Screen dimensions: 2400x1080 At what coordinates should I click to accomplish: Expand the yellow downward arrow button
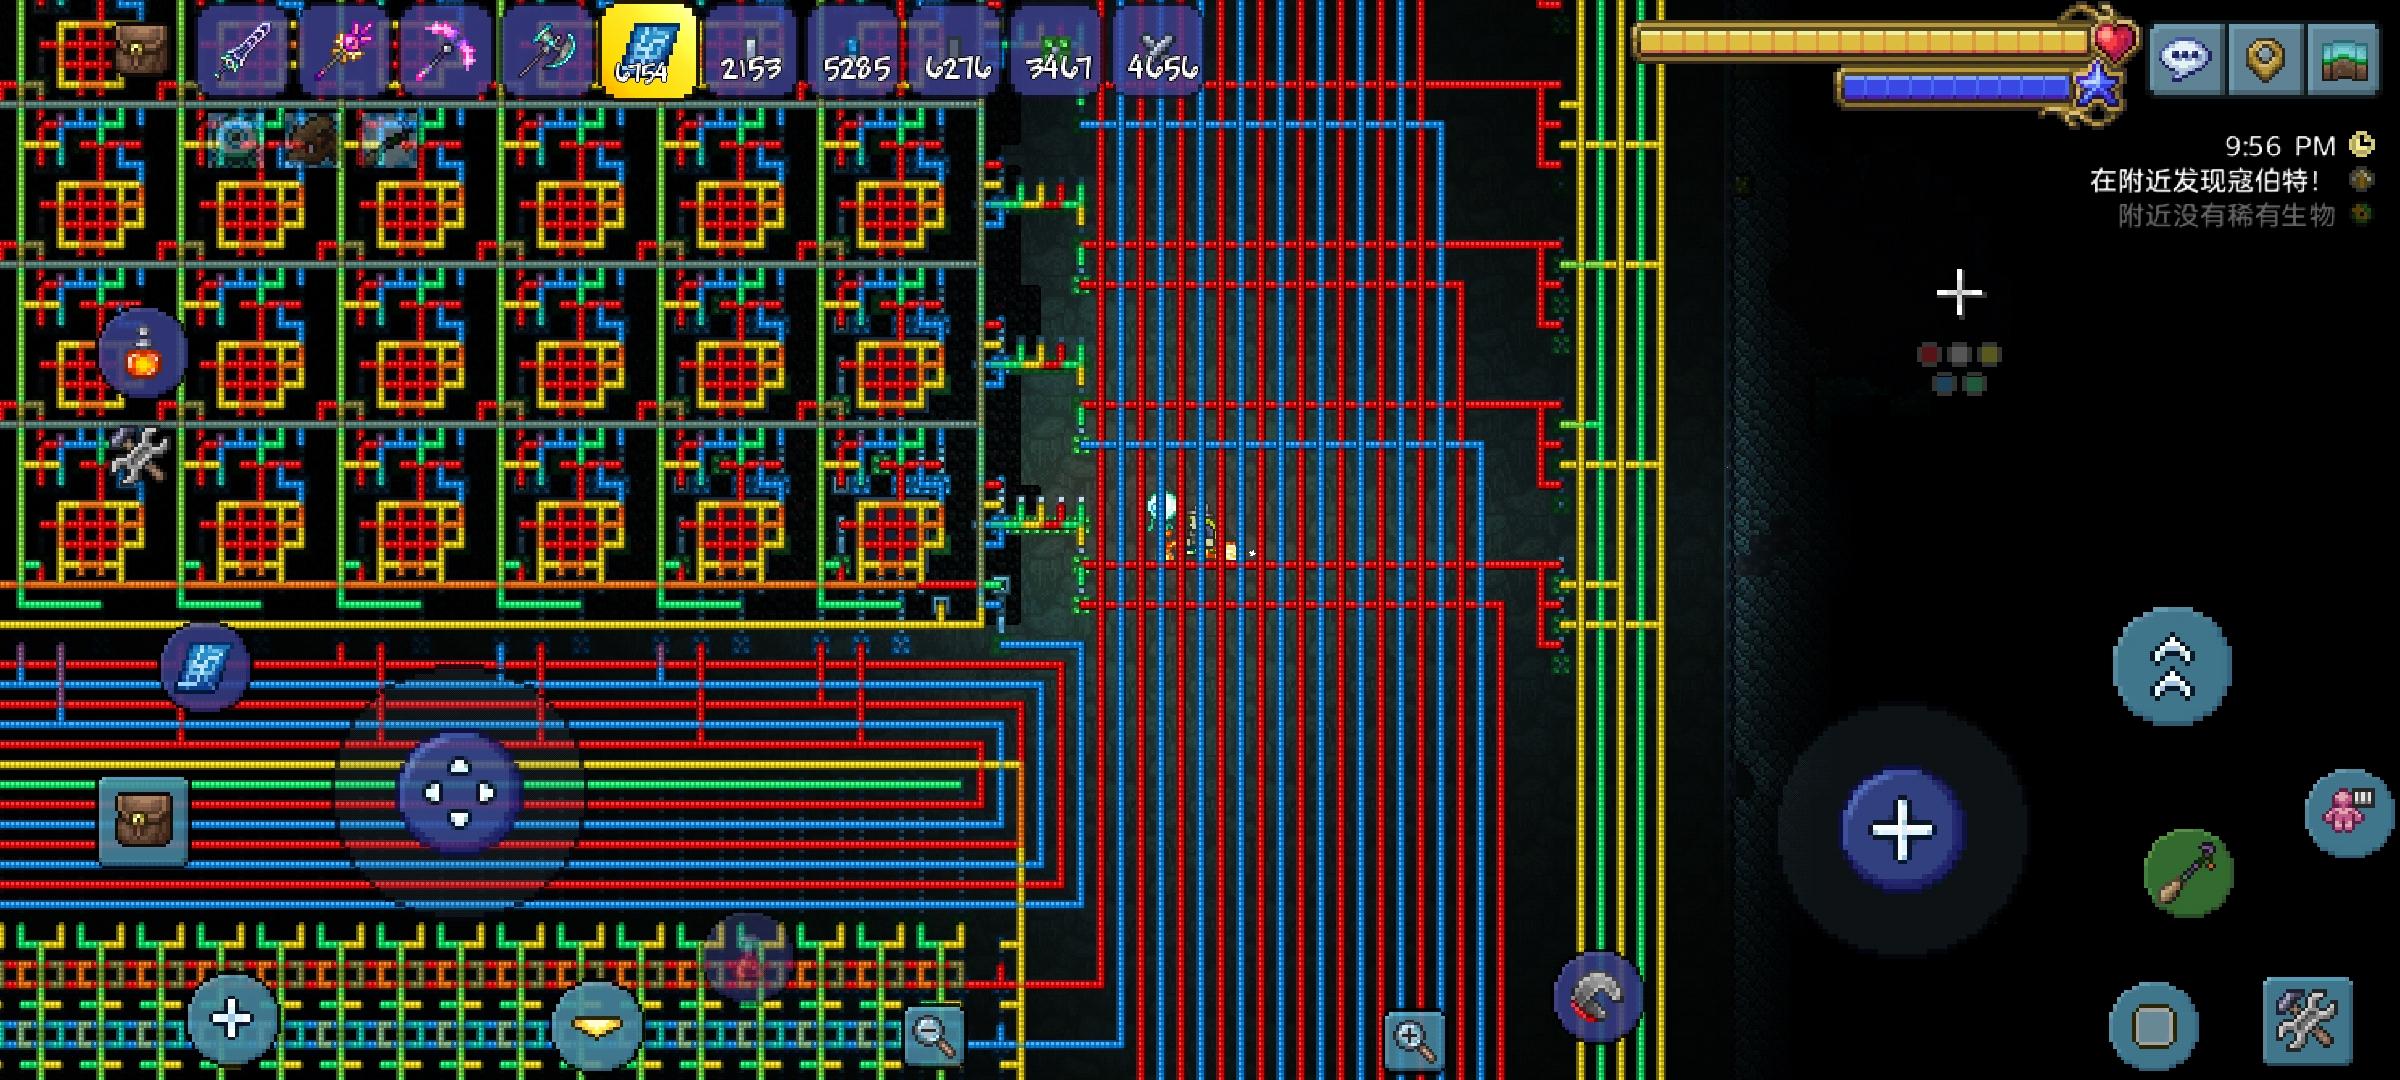click(597, 1026)
